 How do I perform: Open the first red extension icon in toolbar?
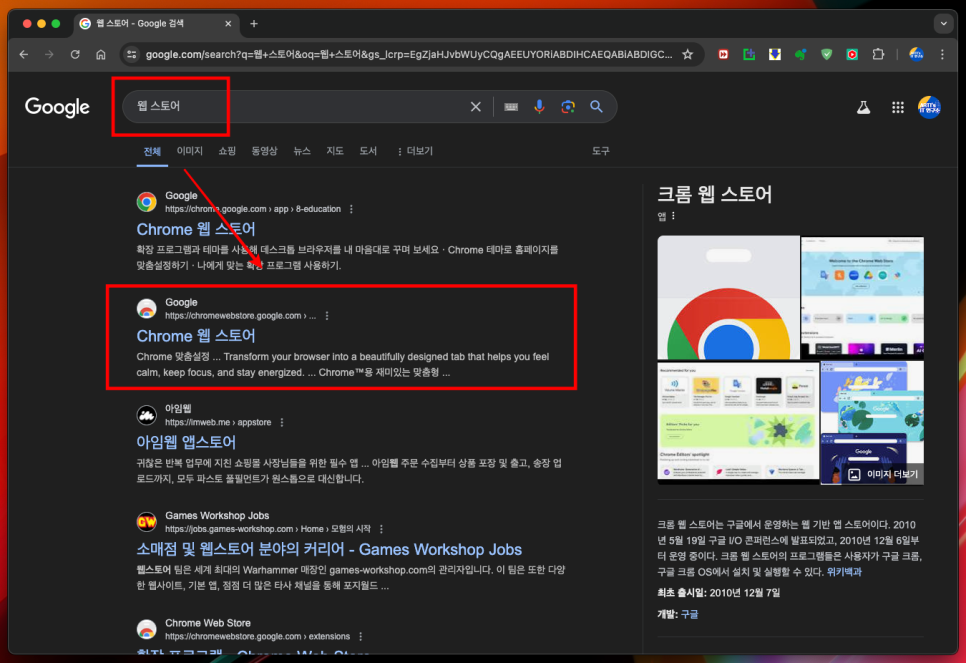(723, 55)
